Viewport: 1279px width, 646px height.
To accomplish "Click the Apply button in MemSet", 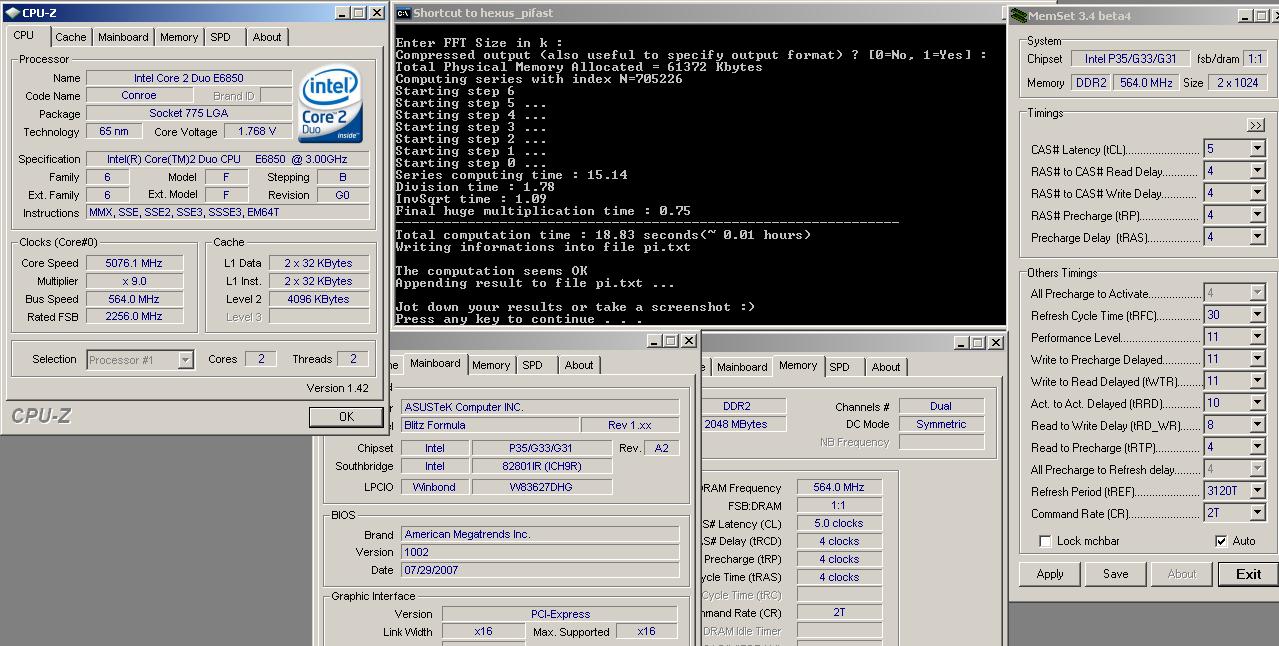I will coord(1050,574).
